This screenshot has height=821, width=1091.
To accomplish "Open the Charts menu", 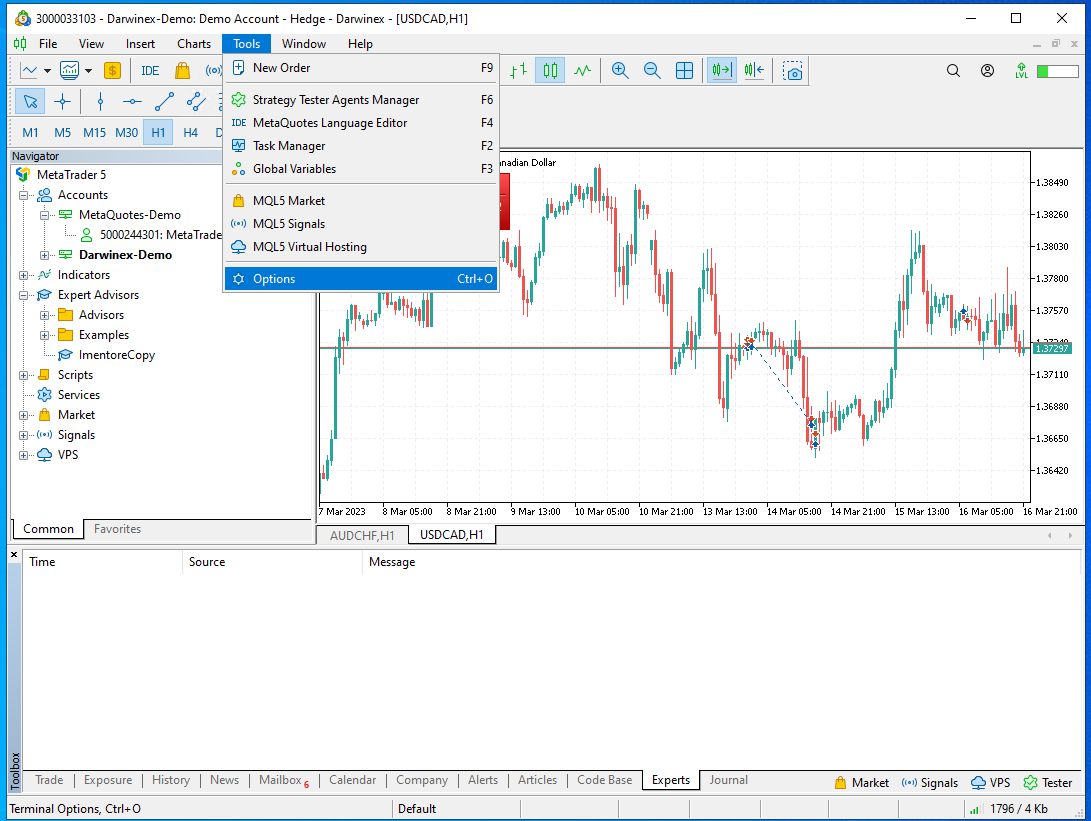I will 194,44.
